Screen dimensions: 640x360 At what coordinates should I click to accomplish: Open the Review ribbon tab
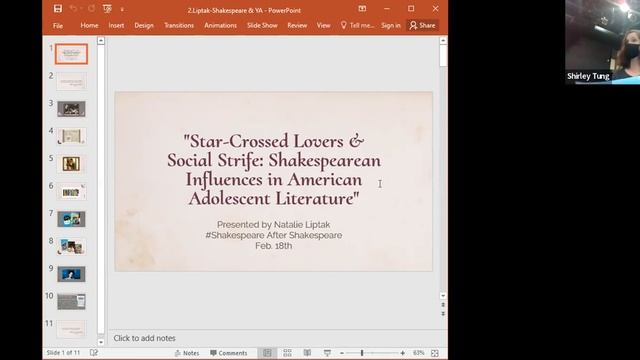coord(297,25)
